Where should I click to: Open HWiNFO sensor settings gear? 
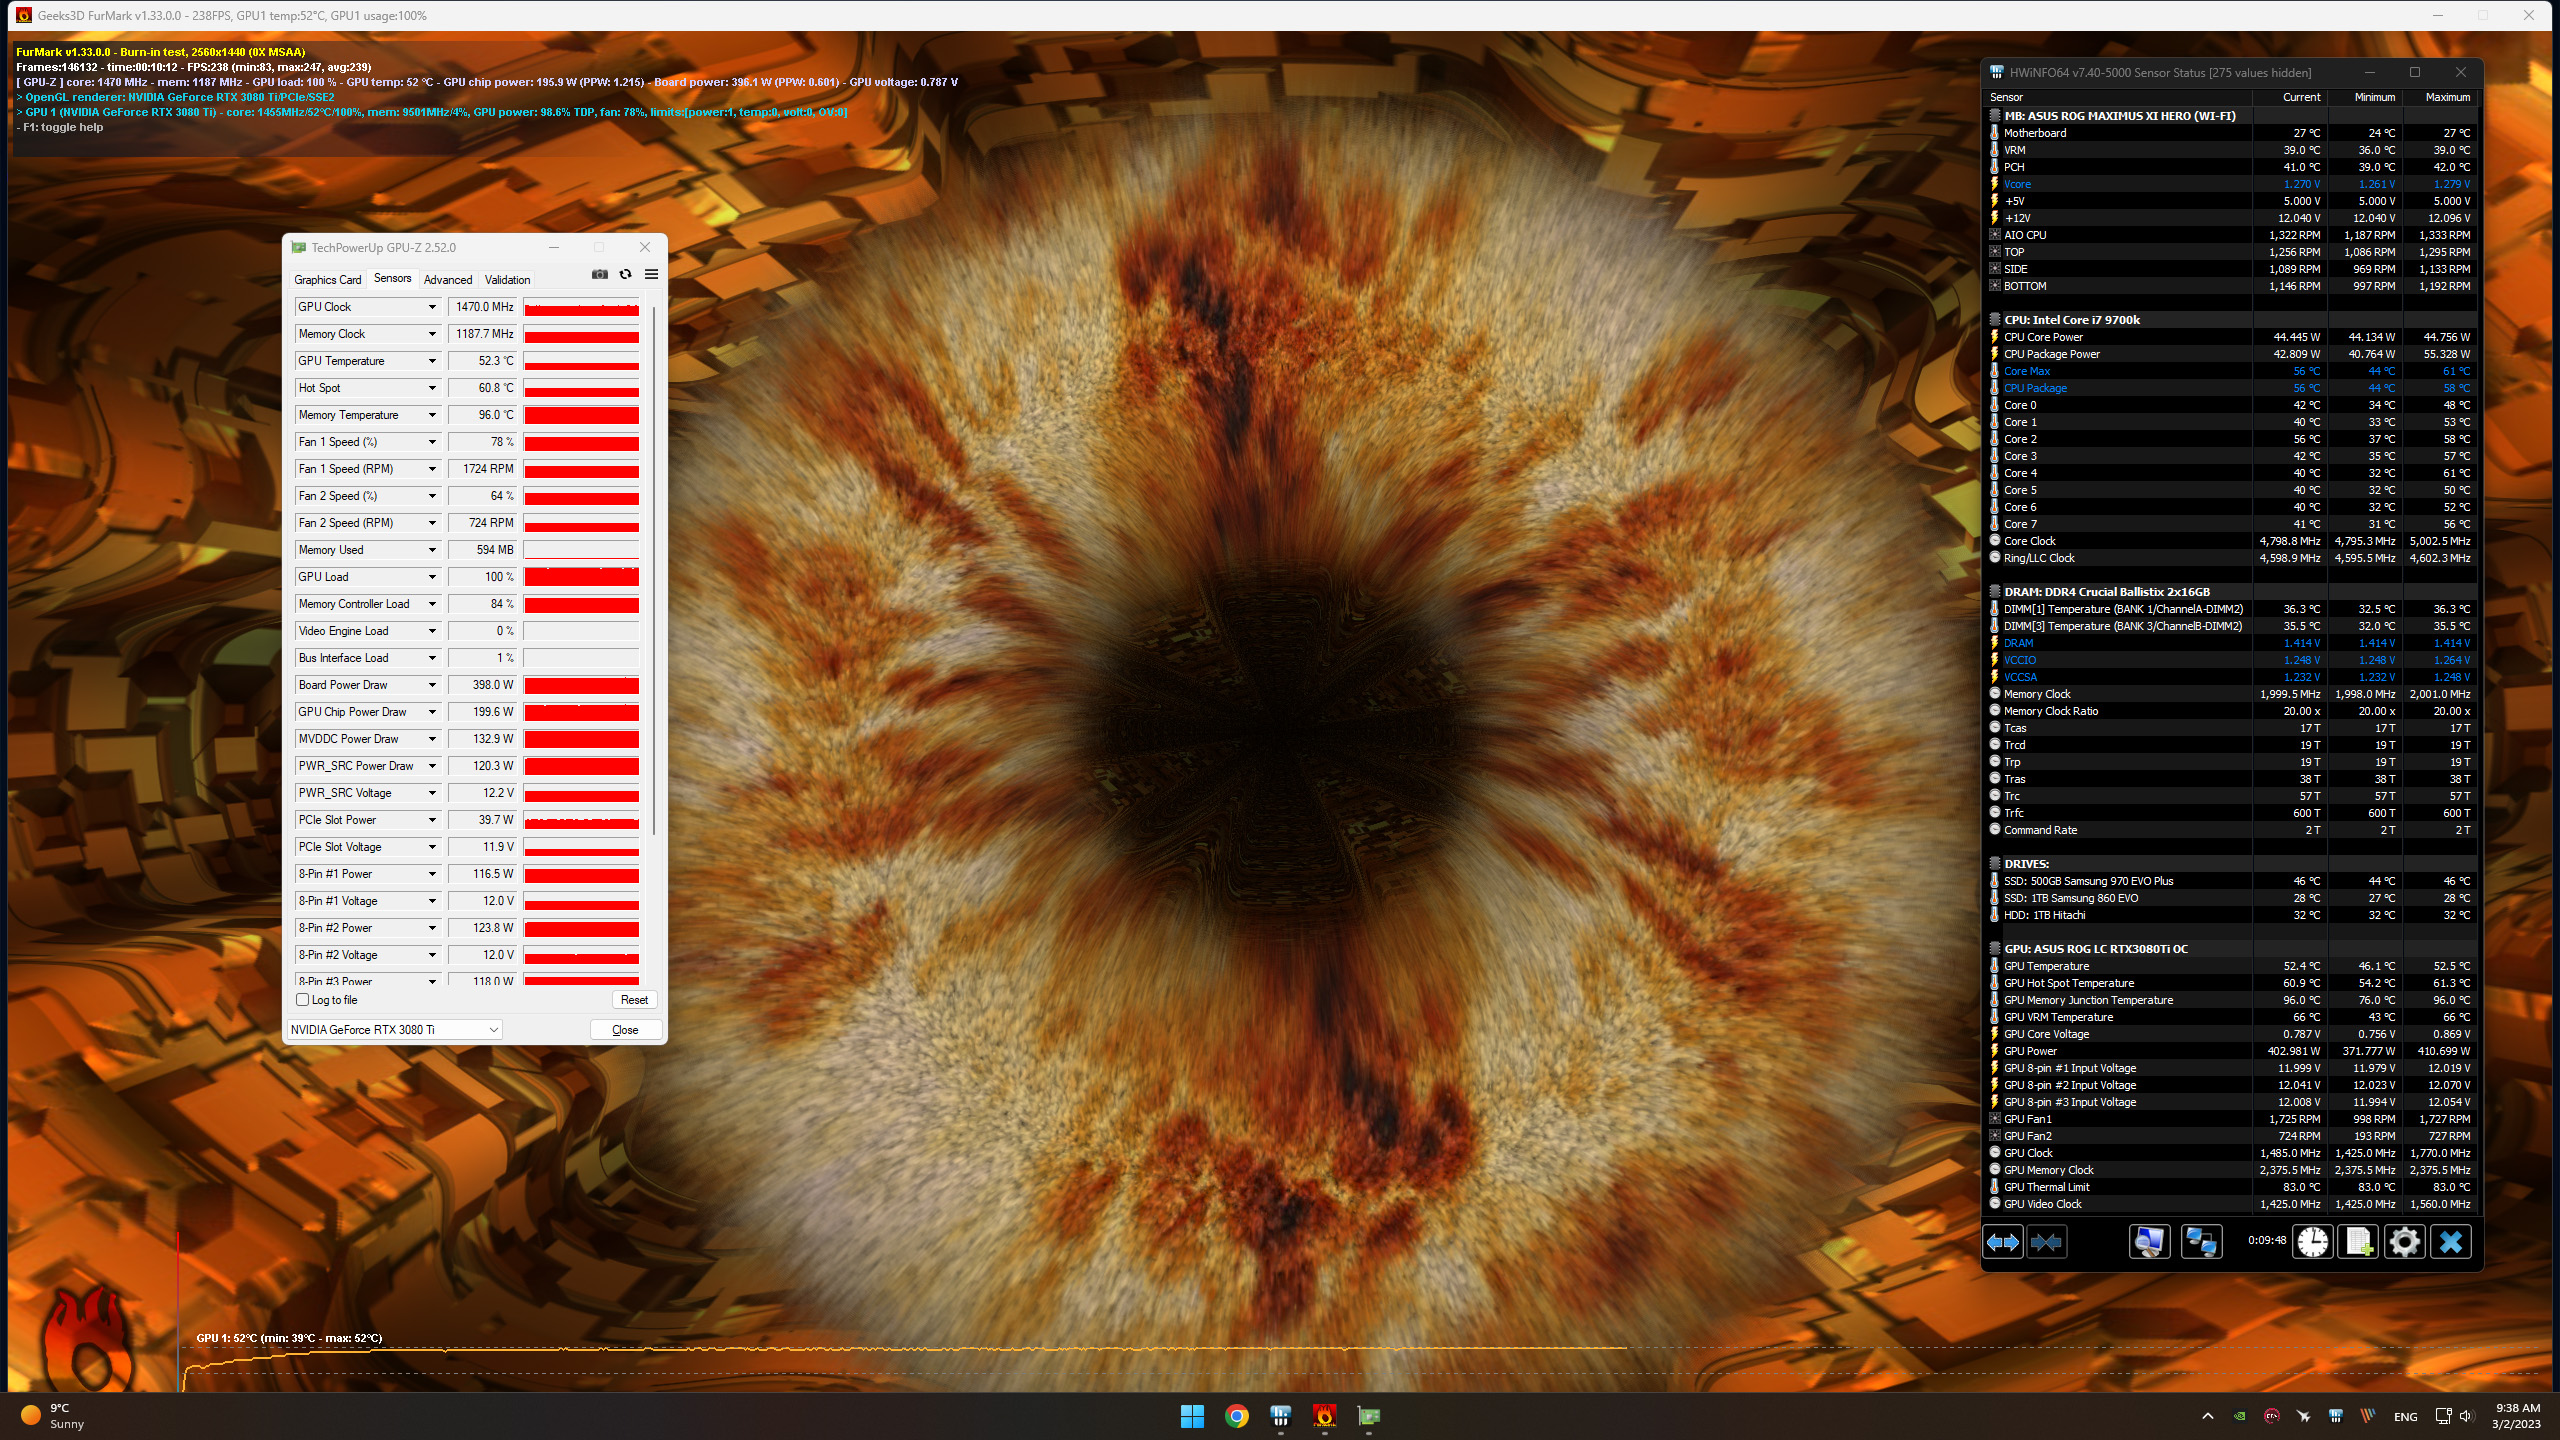click(2404, 1242)
